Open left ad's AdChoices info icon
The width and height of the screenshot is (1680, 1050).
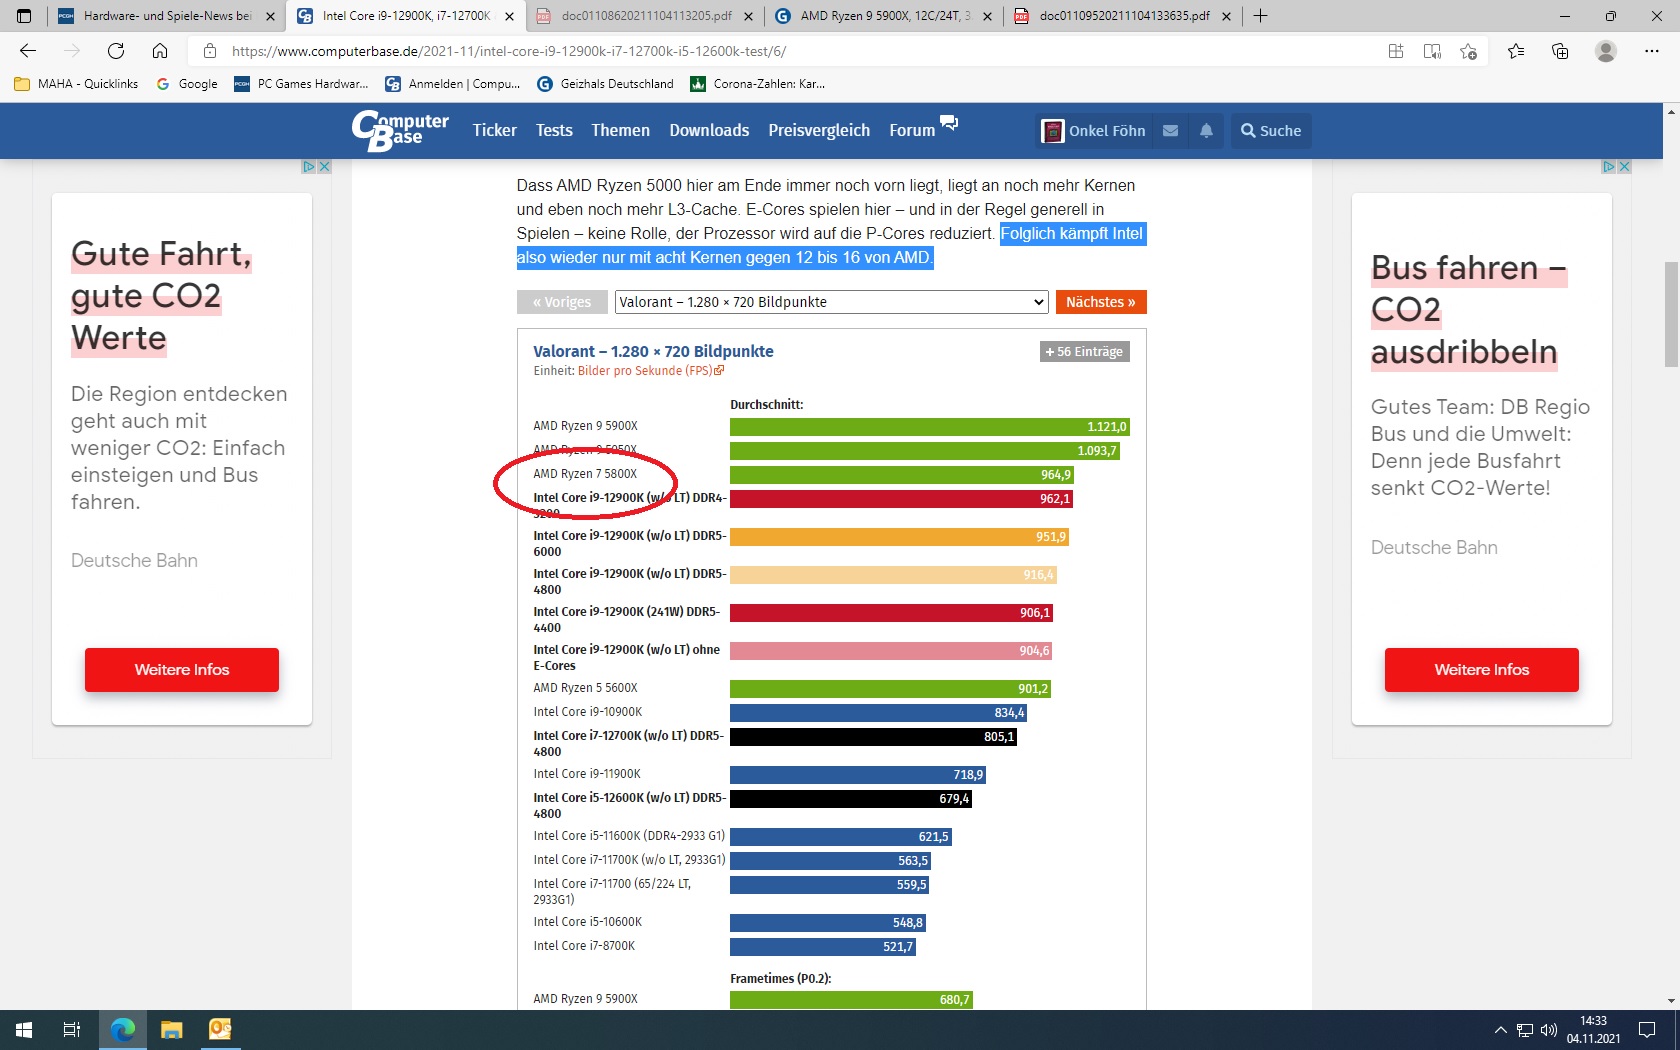pos(309,167)
